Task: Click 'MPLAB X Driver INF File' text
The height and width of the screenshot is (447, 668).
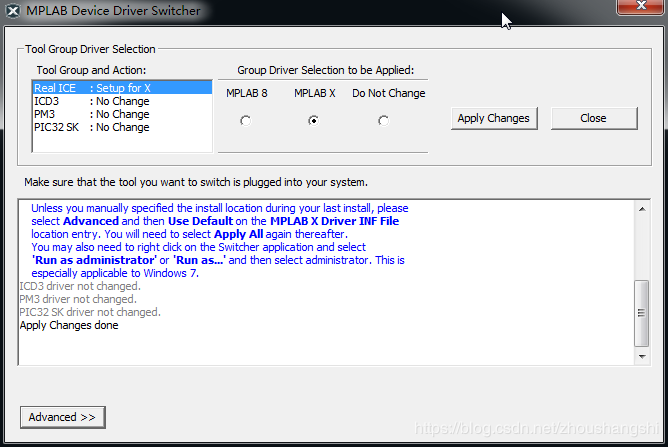Action: click(x=334, y=221)
